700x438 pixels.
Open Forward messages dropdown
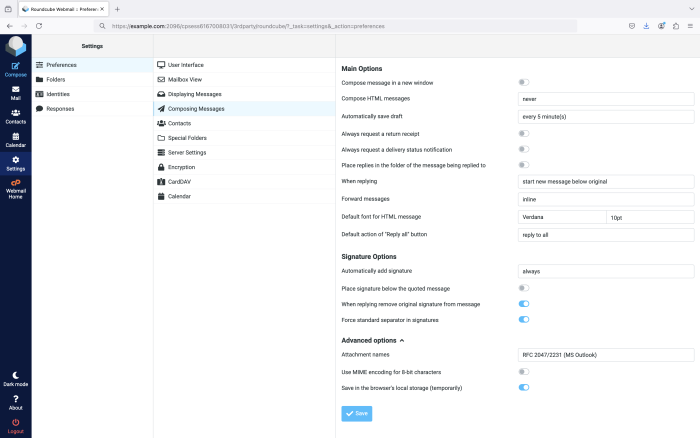(x=606, y=199)
